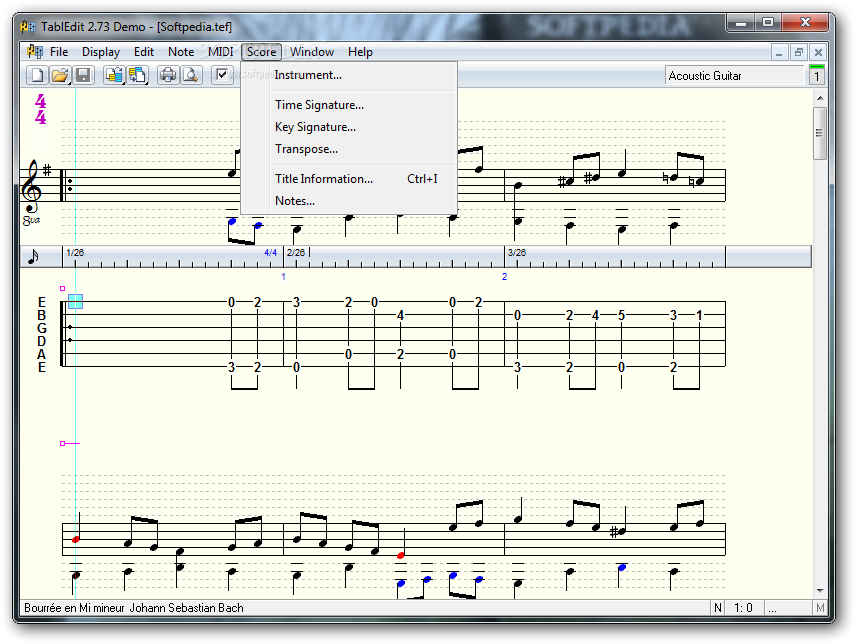Click fret number 5 on the B string
856x644 pixels.
[x=621, y=315]
